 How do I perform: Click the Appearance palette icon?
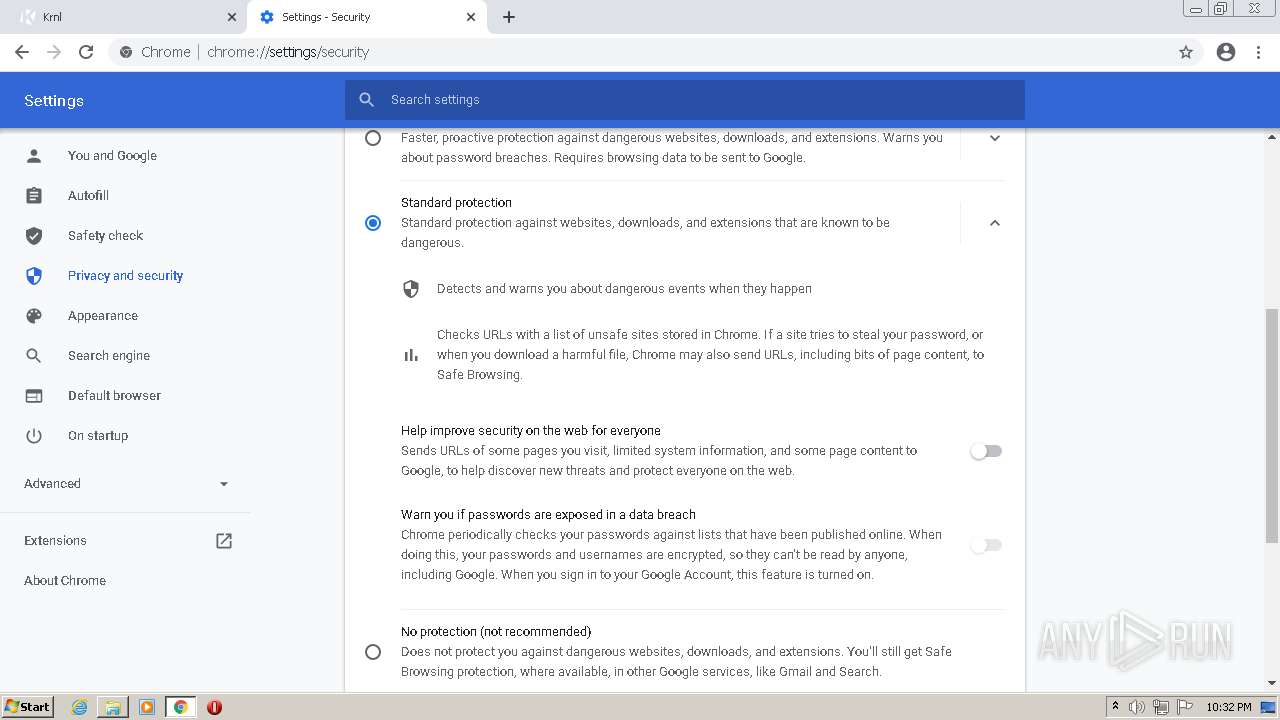point(34,316)
